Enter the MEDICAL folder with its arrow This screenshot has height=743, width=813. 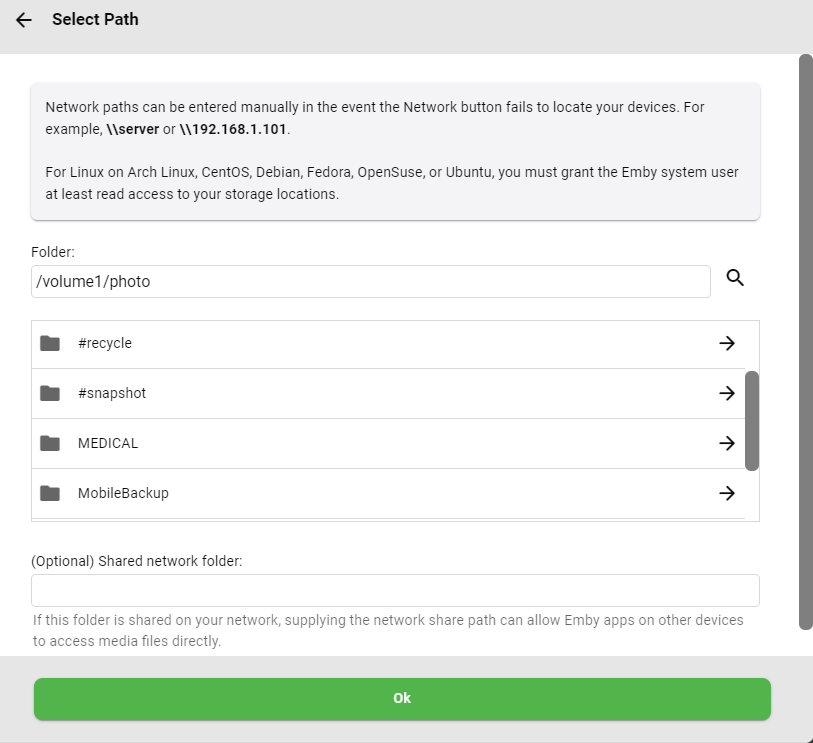[727, 442]
